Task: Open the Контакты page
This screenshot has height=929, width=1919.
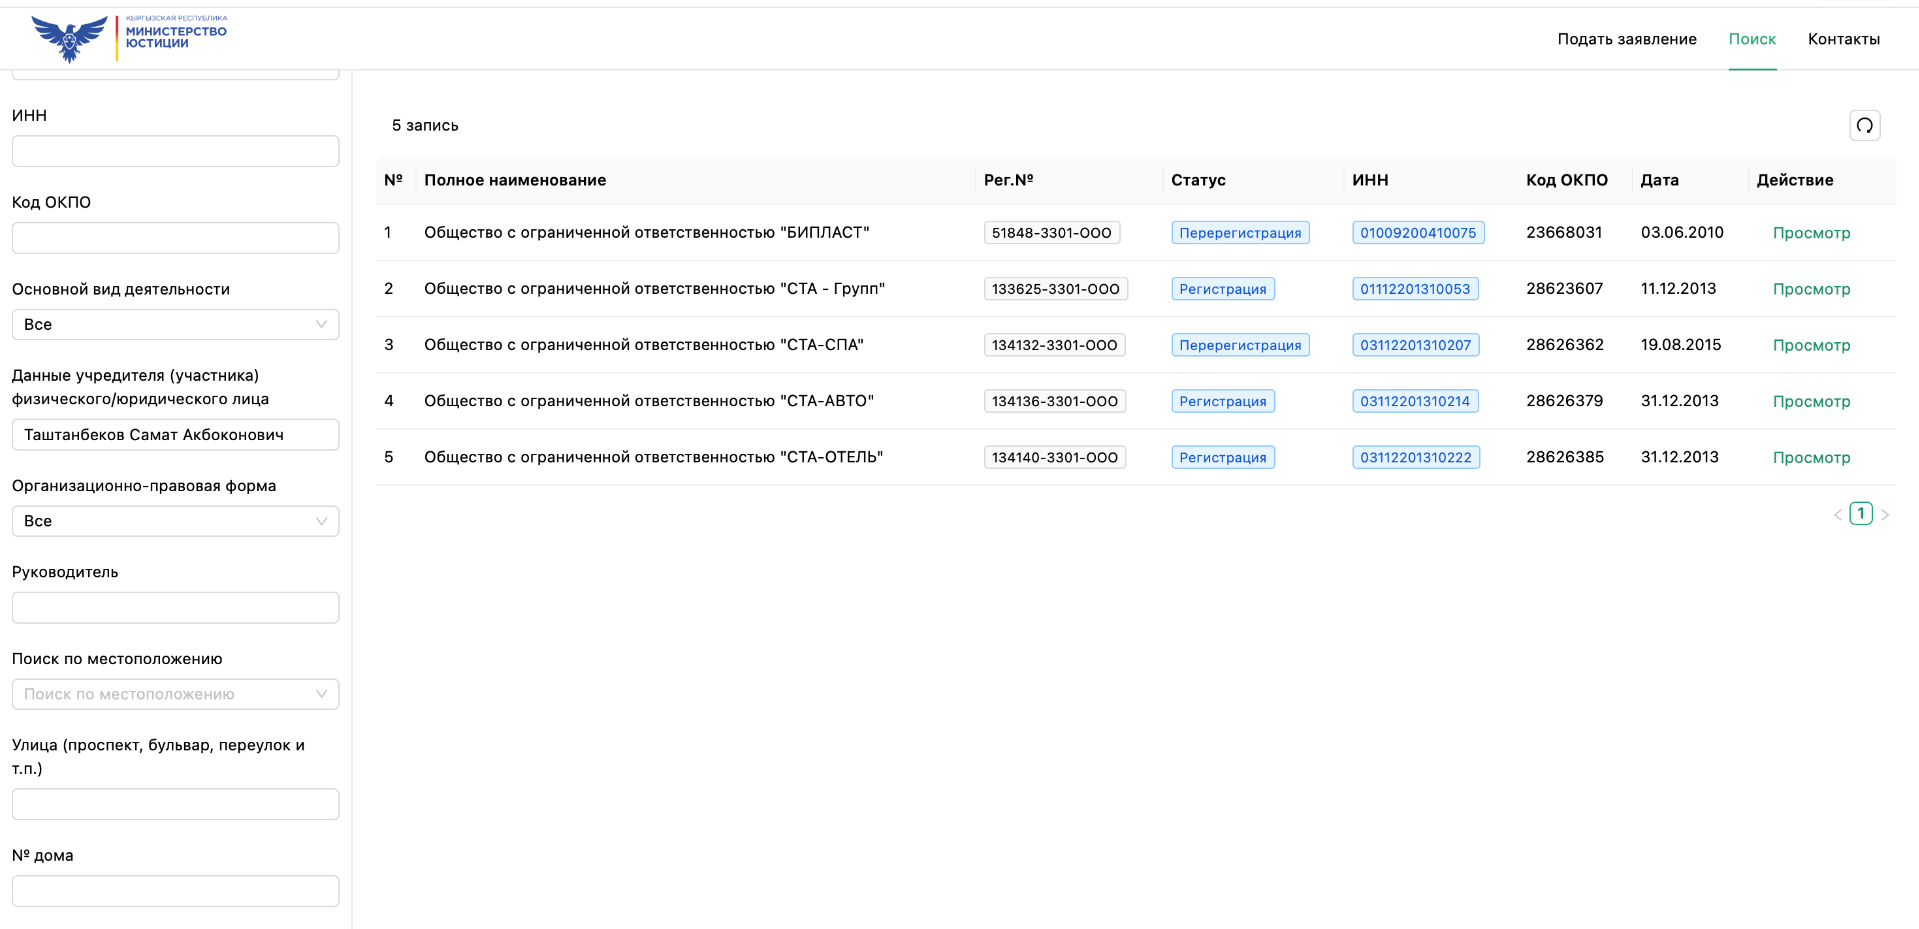Action: 1843,39
